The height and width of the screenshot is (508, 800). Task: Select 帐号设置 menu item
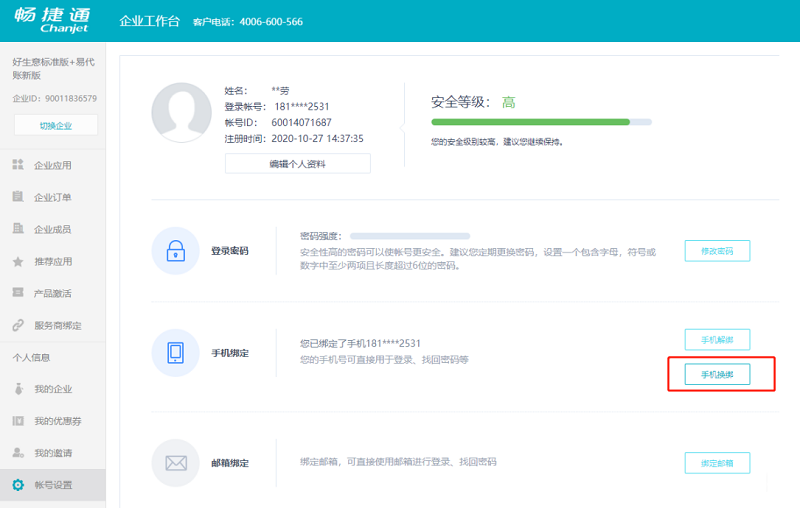pyautogui.click(x=53, y=485)
